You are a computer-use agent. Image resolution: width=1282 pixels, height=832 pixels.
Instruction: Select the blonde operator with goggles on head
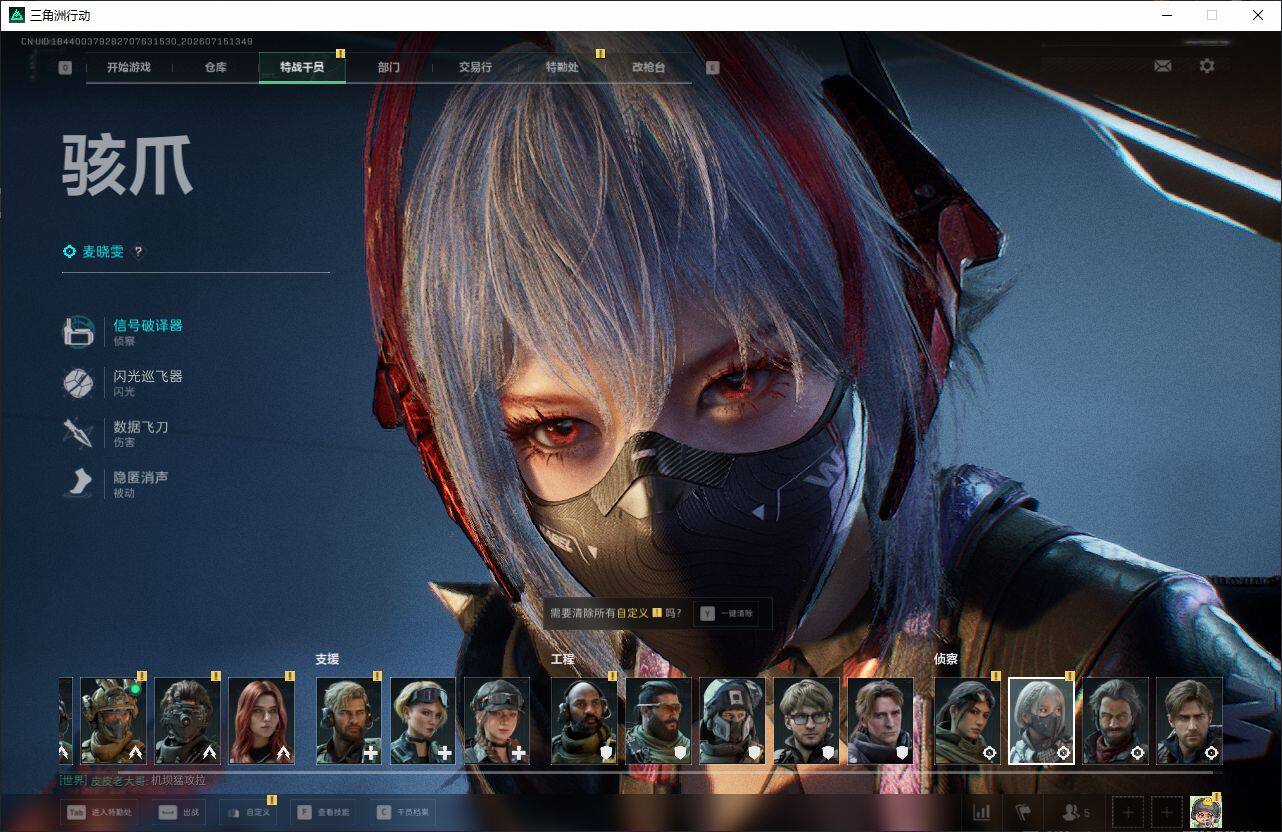pyautogui.click(x=423, y=721)
